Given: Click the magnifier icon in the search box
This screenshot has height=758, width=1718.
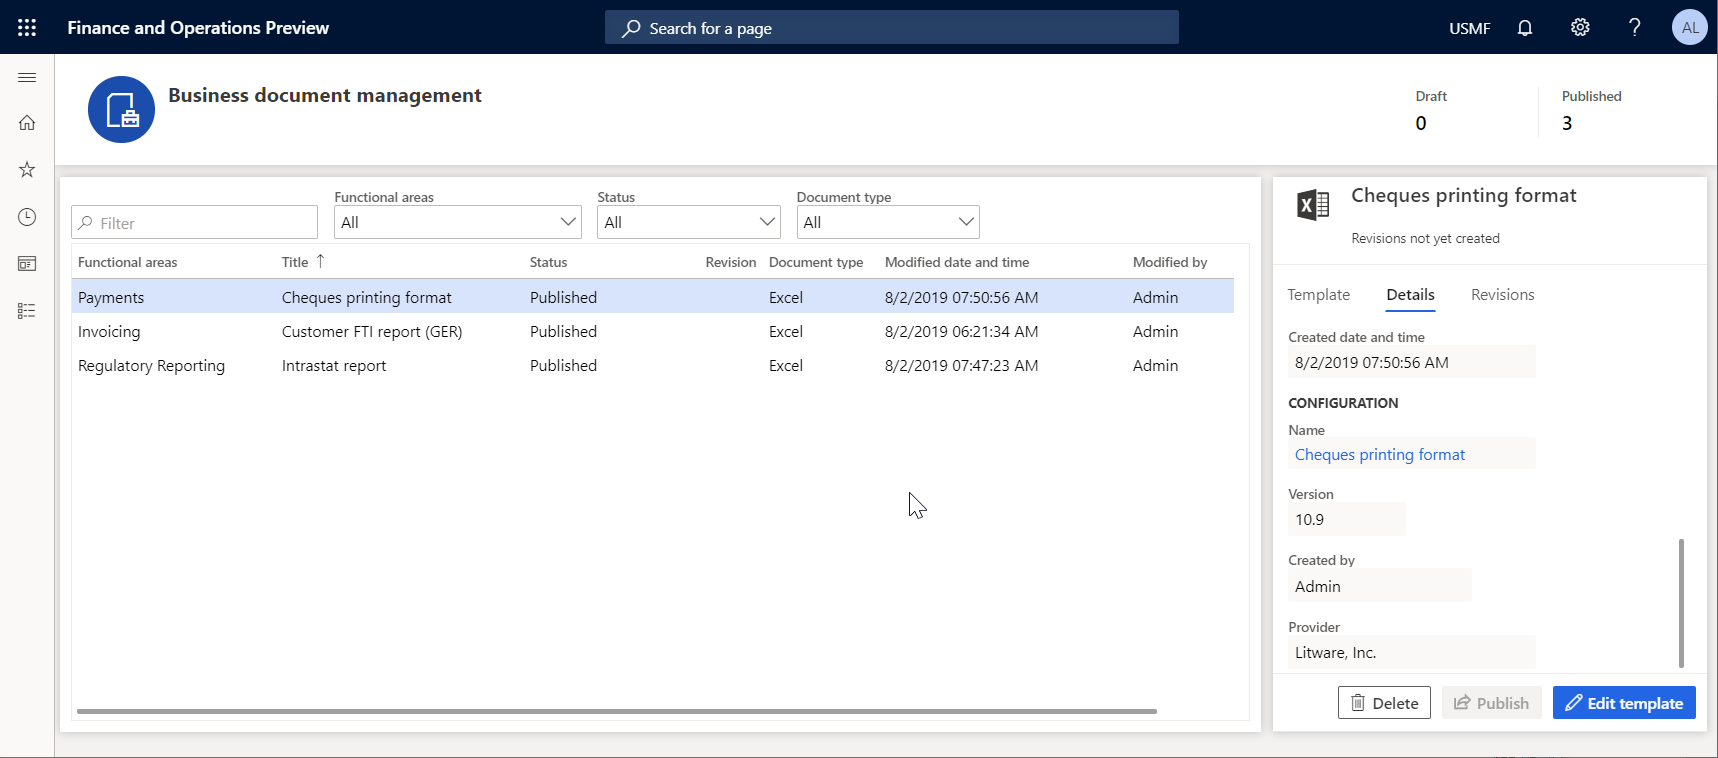Looking at the screenshot, I should pyautogui.click(x=631, y=28).
